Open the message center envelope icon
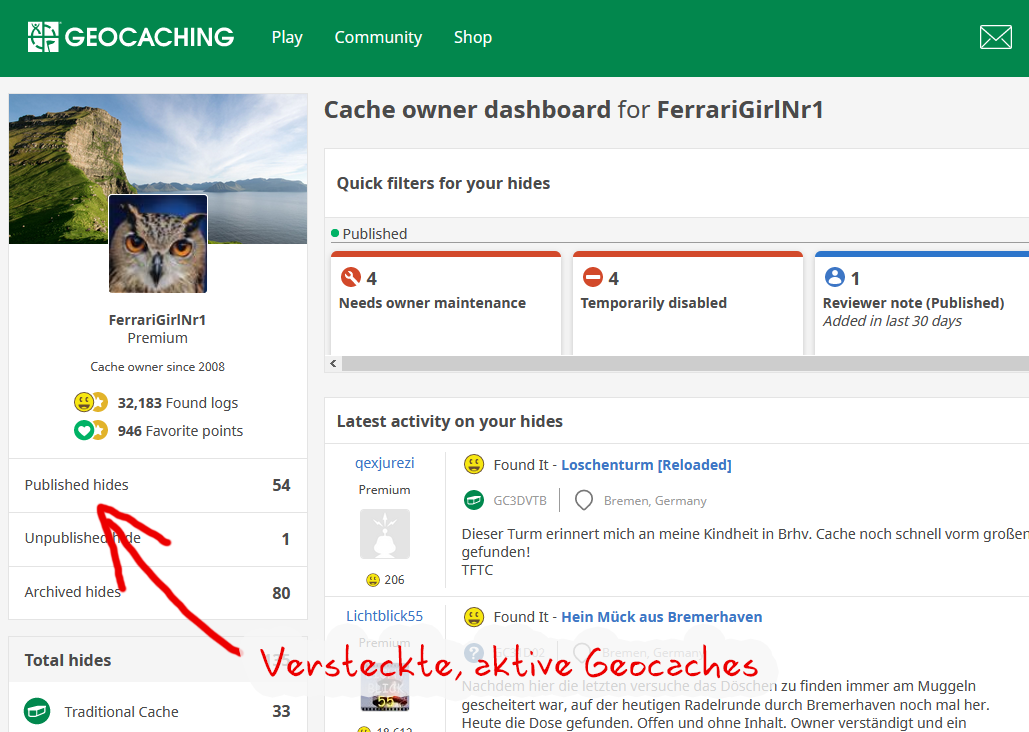The image size is (1029, 732). click(x=996, y=37)
